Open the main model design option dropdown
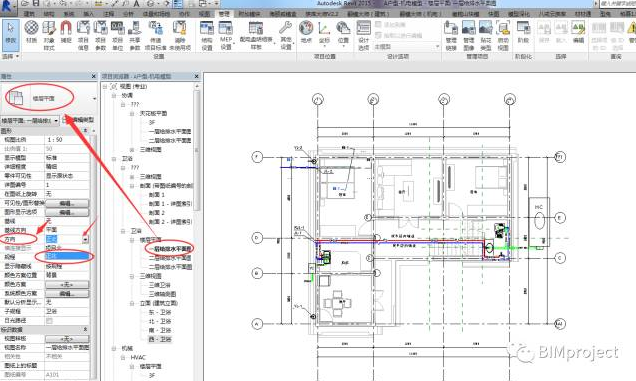This screenshot has height=381, width=636. (406, 47)
